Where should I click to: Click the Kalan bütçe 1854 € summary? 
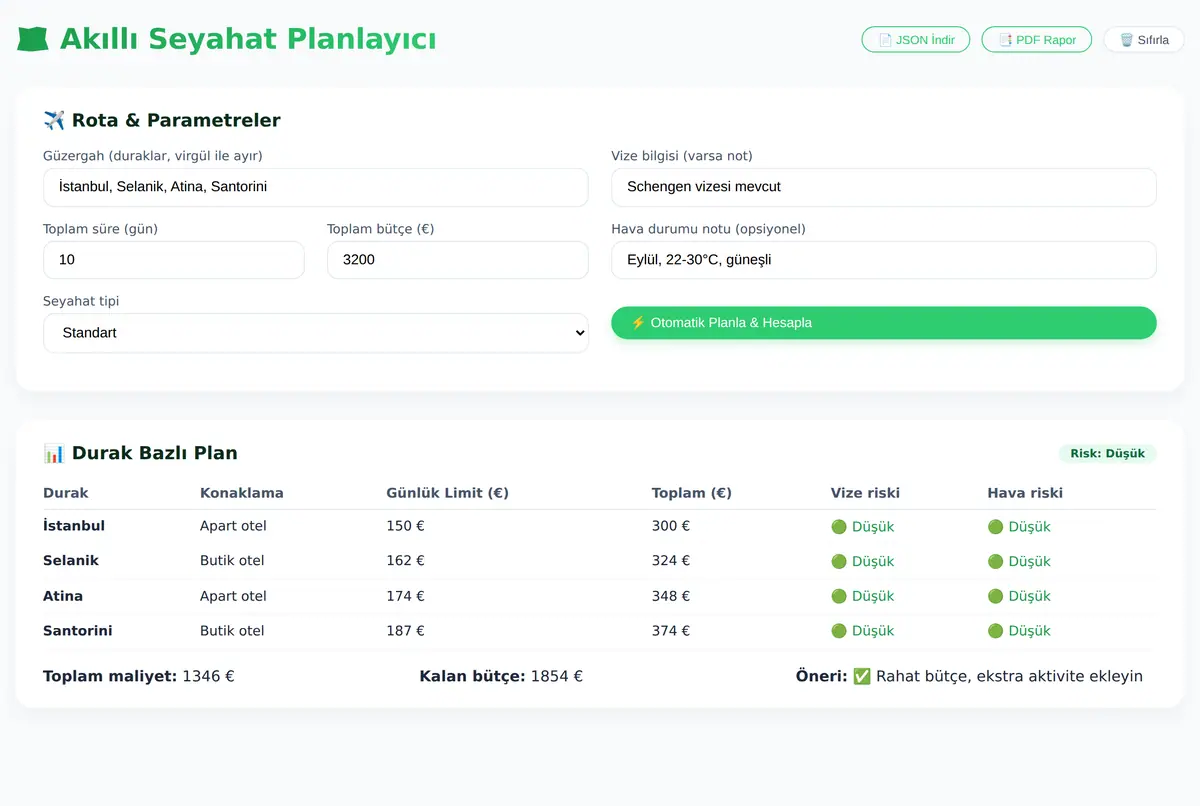click(501, 676)
